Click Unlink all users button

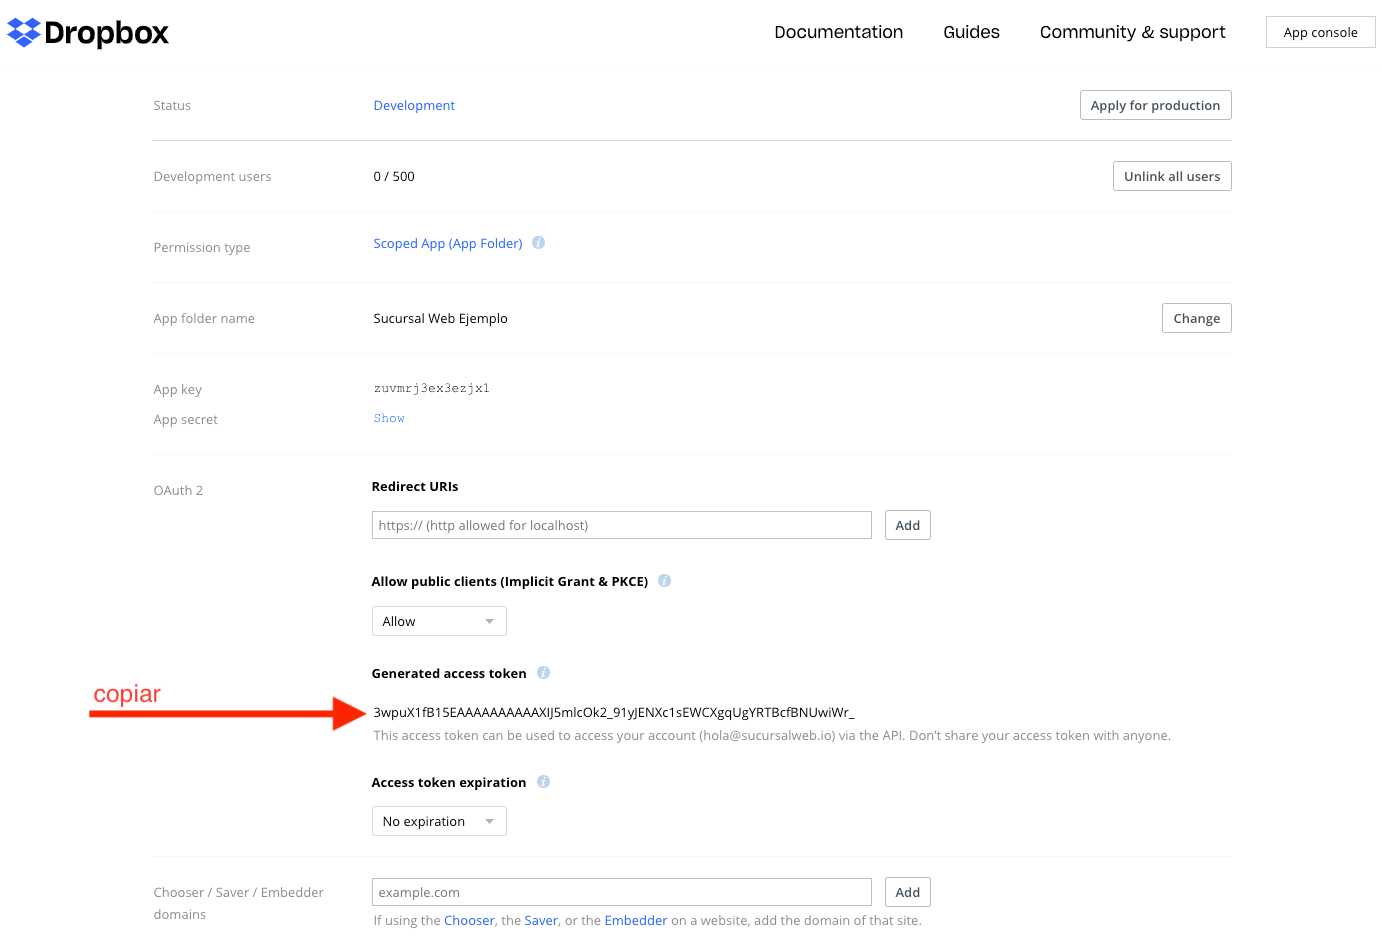pyautogui.click(x=1172, y=176)
